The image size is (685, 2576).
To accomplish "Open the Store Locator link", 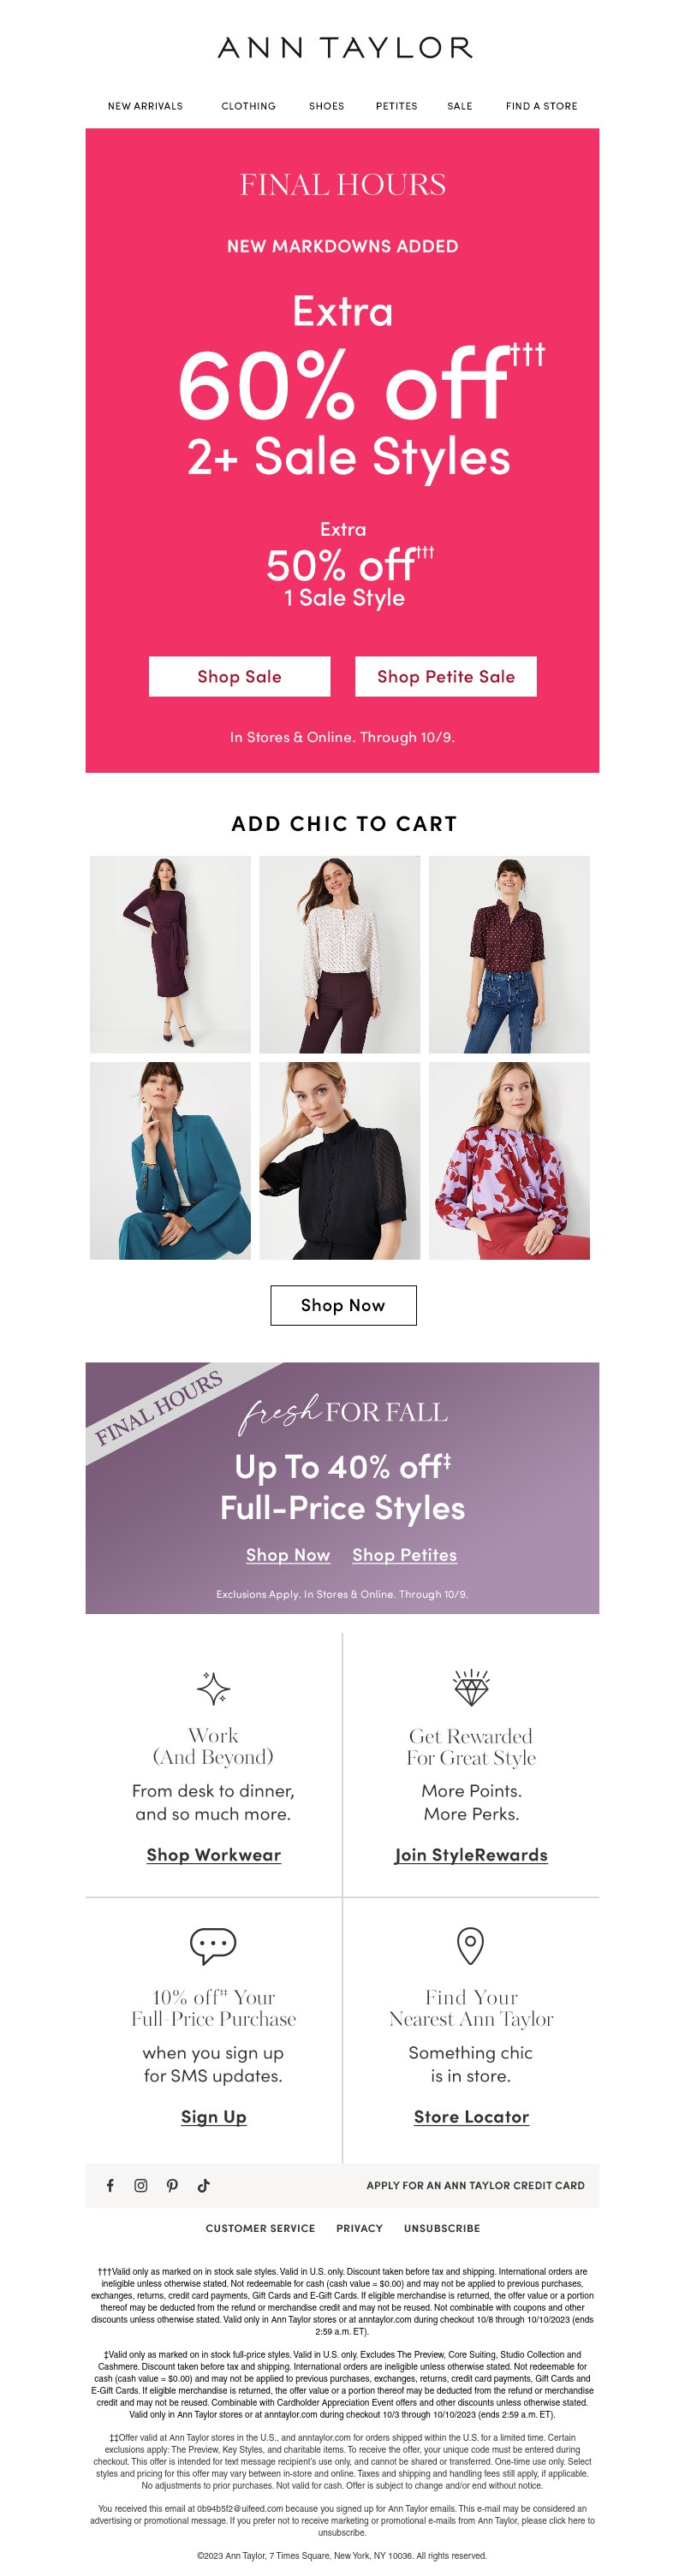I will 471,2116.
